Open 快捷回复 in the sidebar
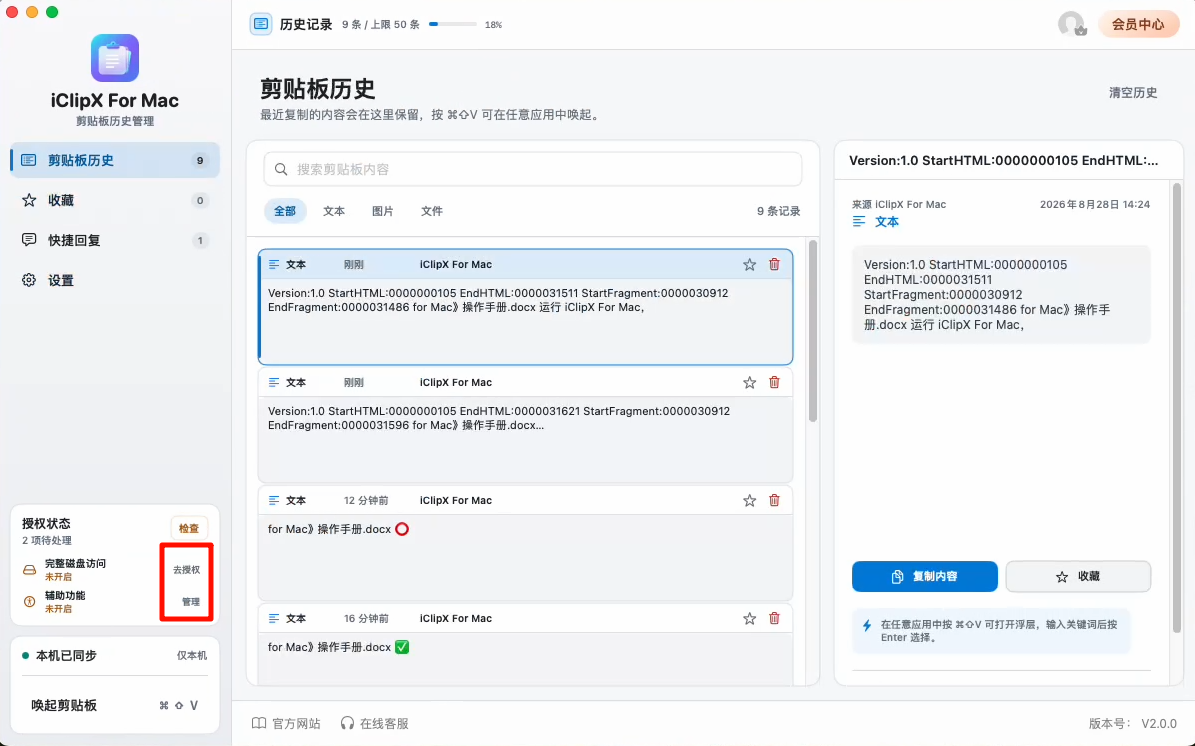1195x746 pixels. [115, 240]
